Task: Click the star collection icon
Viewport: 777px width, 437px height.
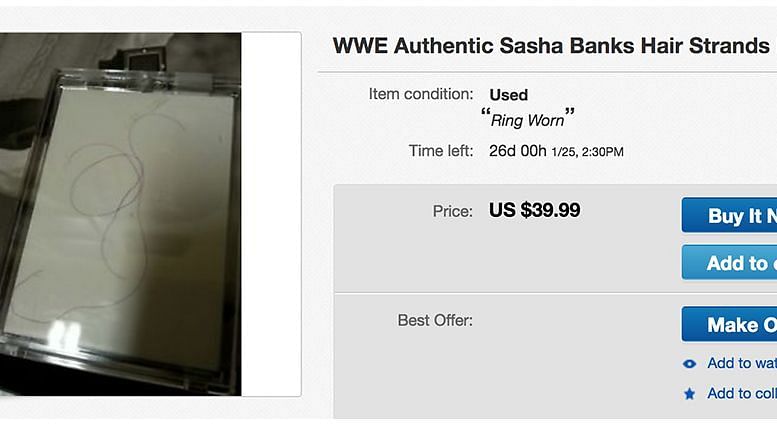Action: pyautogui.click(x=689, y=394)
